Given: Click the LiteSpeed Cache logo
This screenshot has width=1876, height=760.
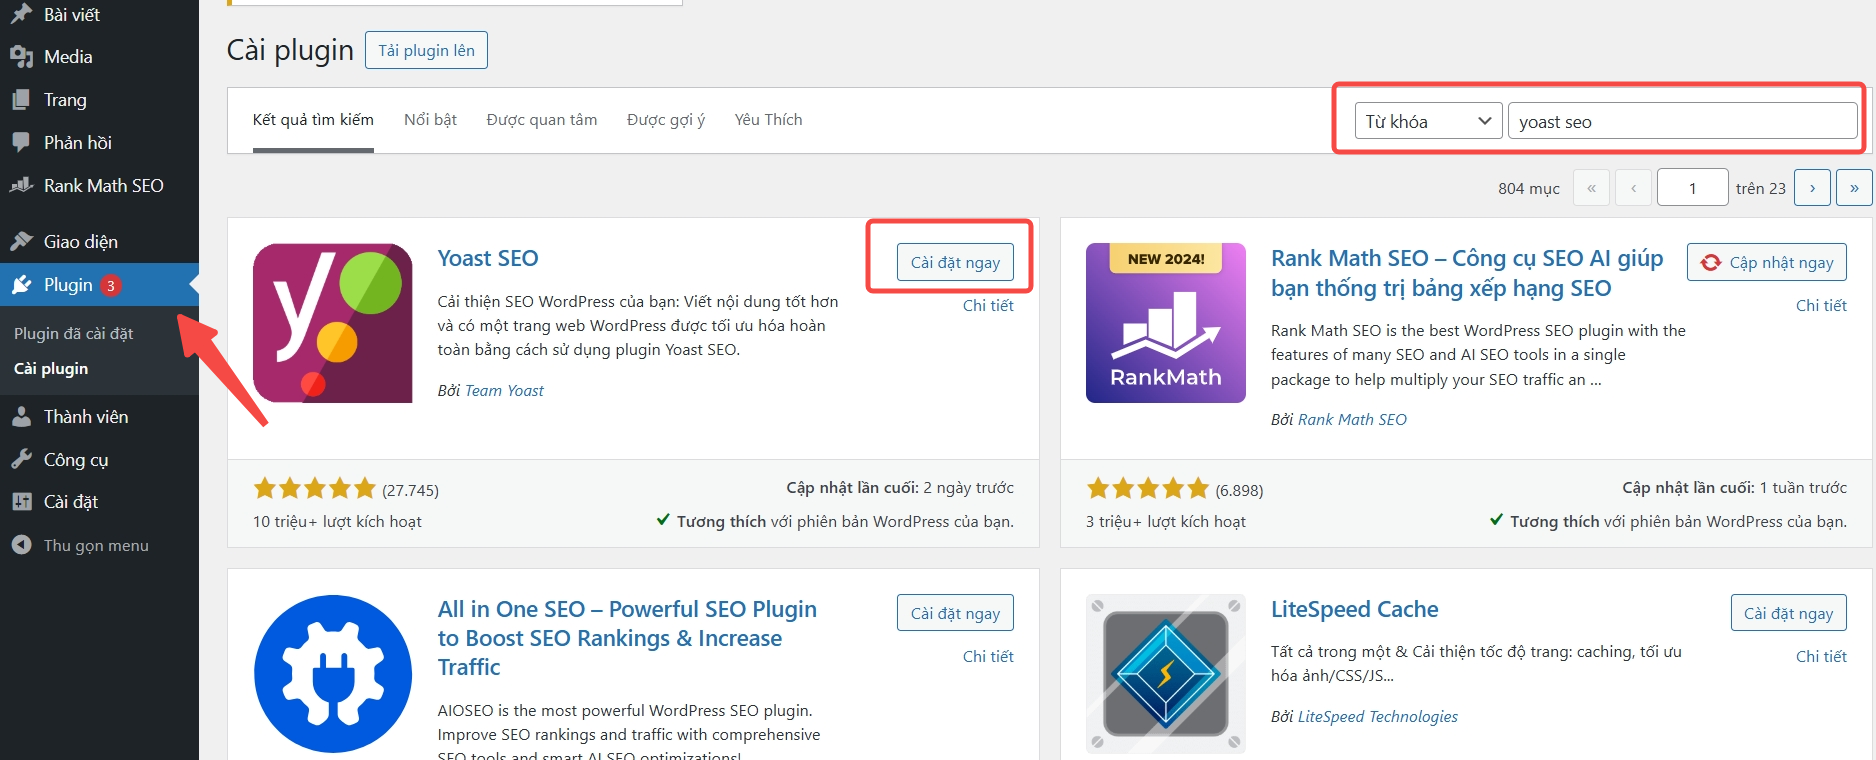Looking at the screenshot, I should [1166, 674].
